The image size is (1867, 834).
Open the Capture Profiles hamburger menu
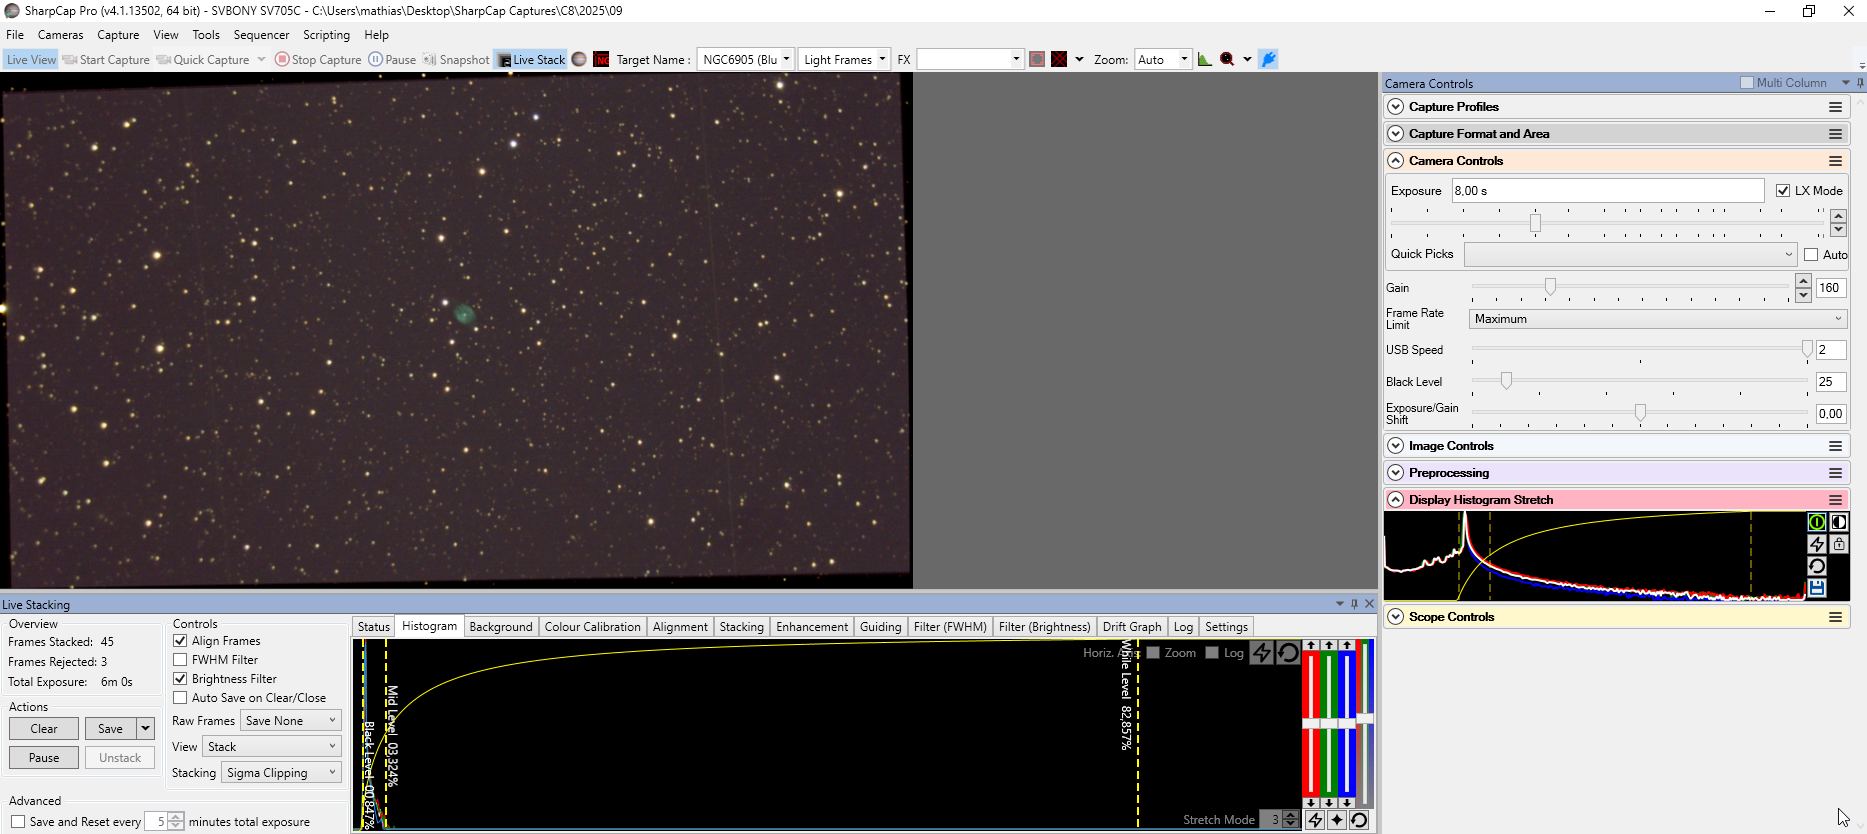click(x=1836, y=107)
